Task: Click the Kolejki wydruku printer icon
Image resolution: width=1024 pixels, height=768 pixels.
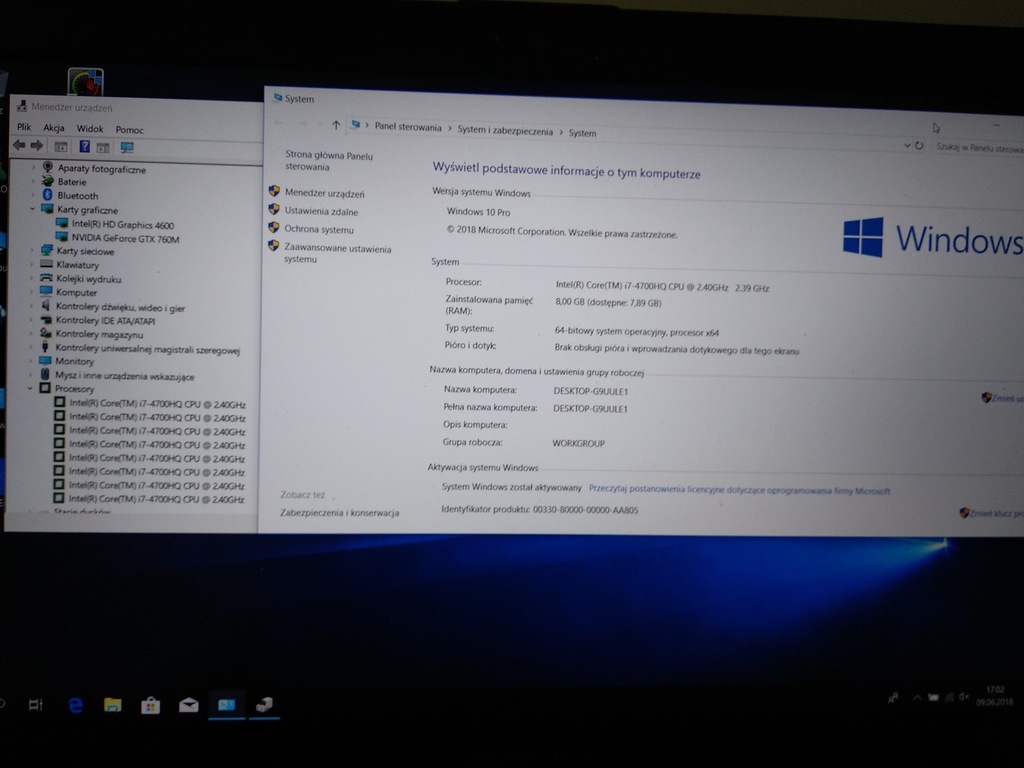Action: click(46, 278)
